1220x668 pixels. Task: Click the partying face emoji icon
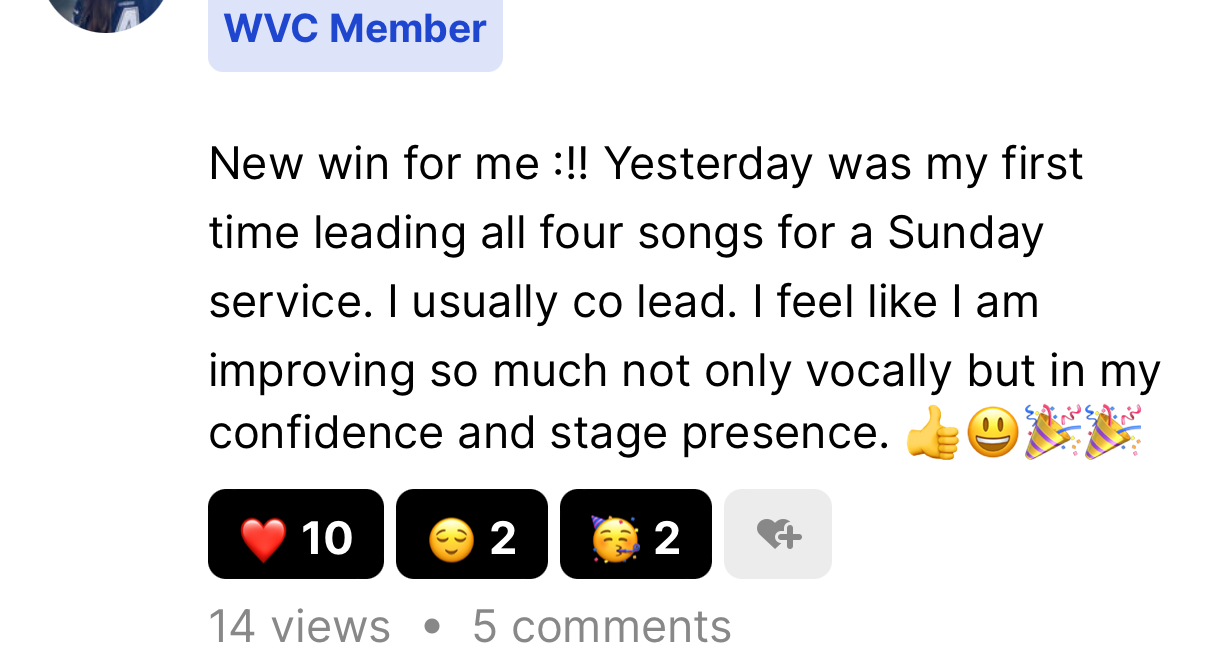pos(615,538)
